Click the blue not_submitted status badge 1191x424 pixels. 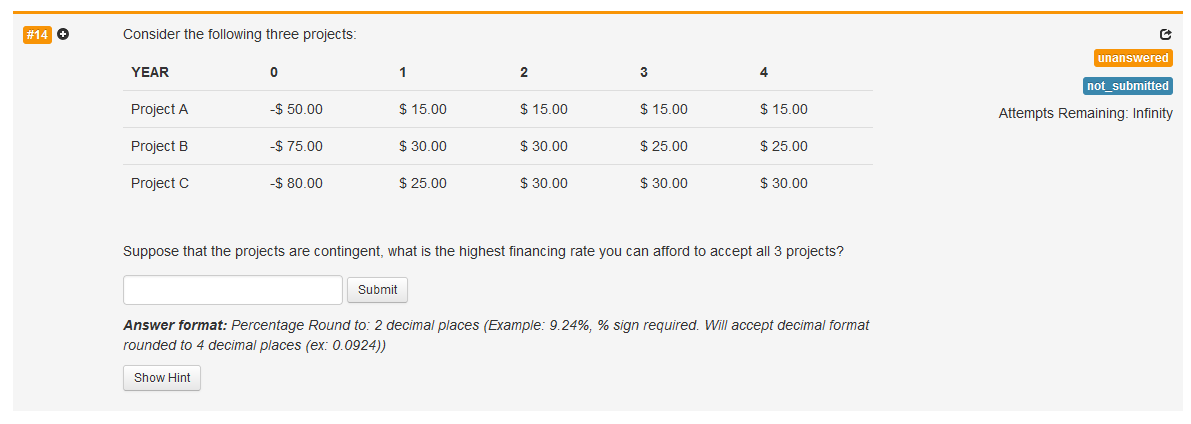pos(1127,86)
